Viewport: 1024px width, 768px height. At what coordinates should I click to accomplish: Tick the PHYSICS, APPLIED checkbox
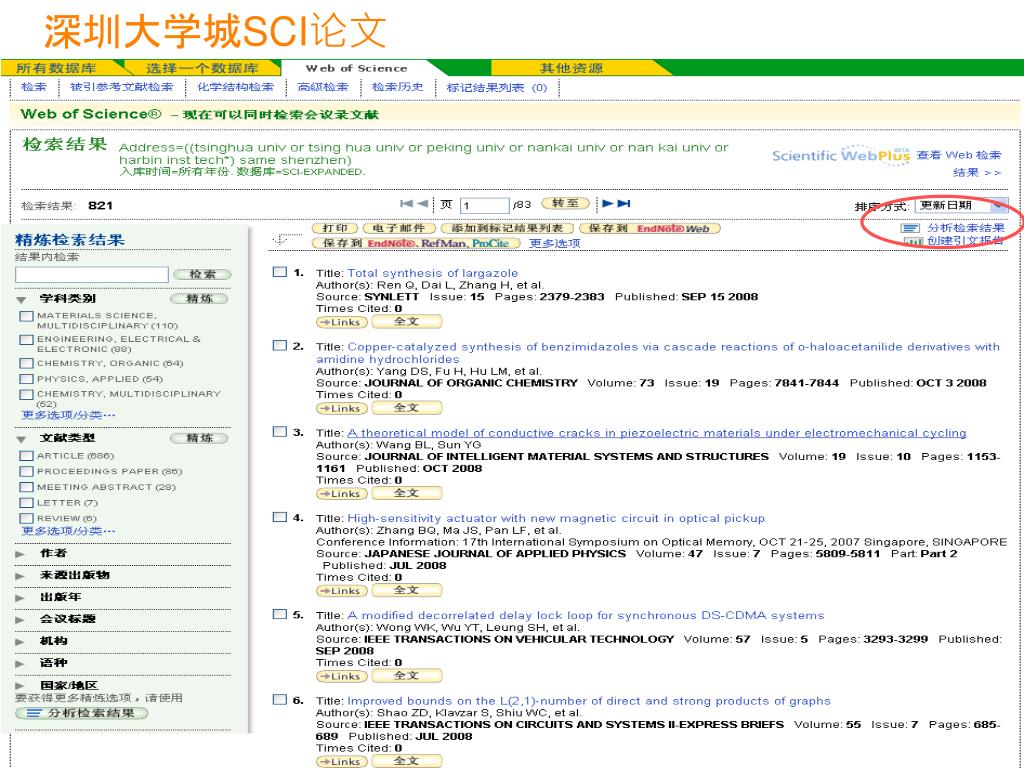coord(26,379)
